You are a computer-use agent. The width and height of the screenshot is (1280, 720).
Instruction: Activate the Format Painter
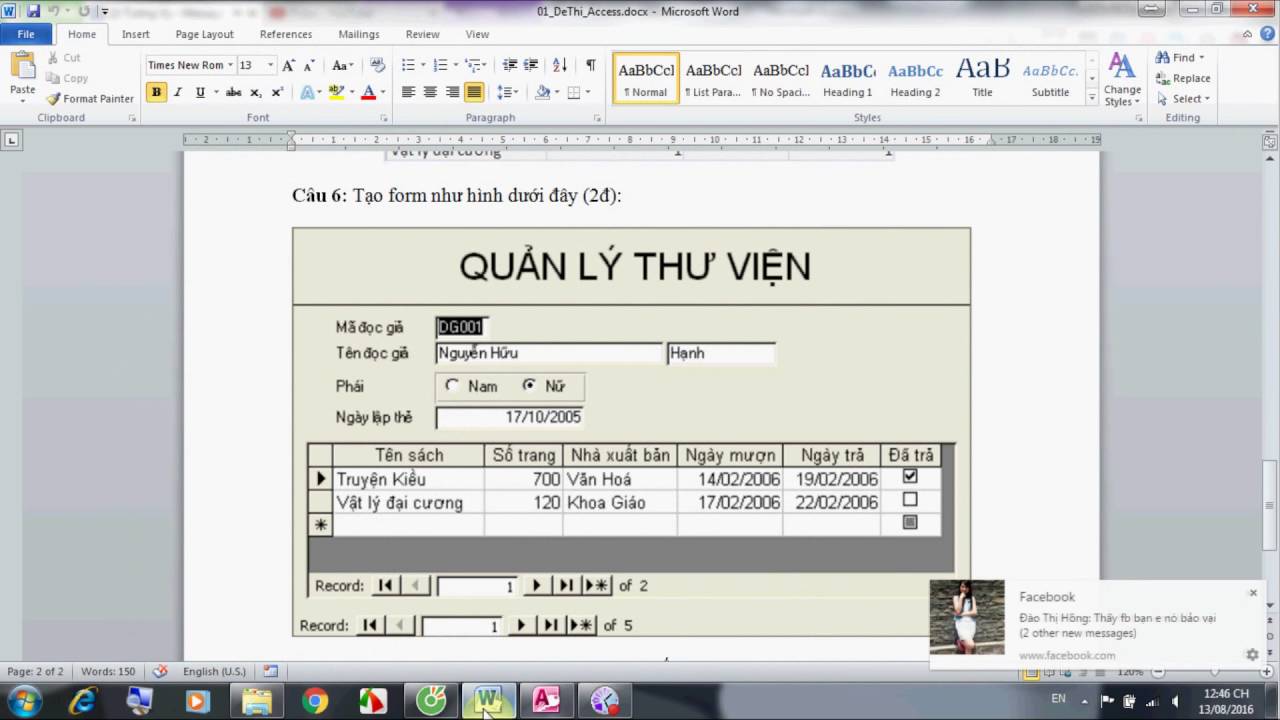pos(90,99)
